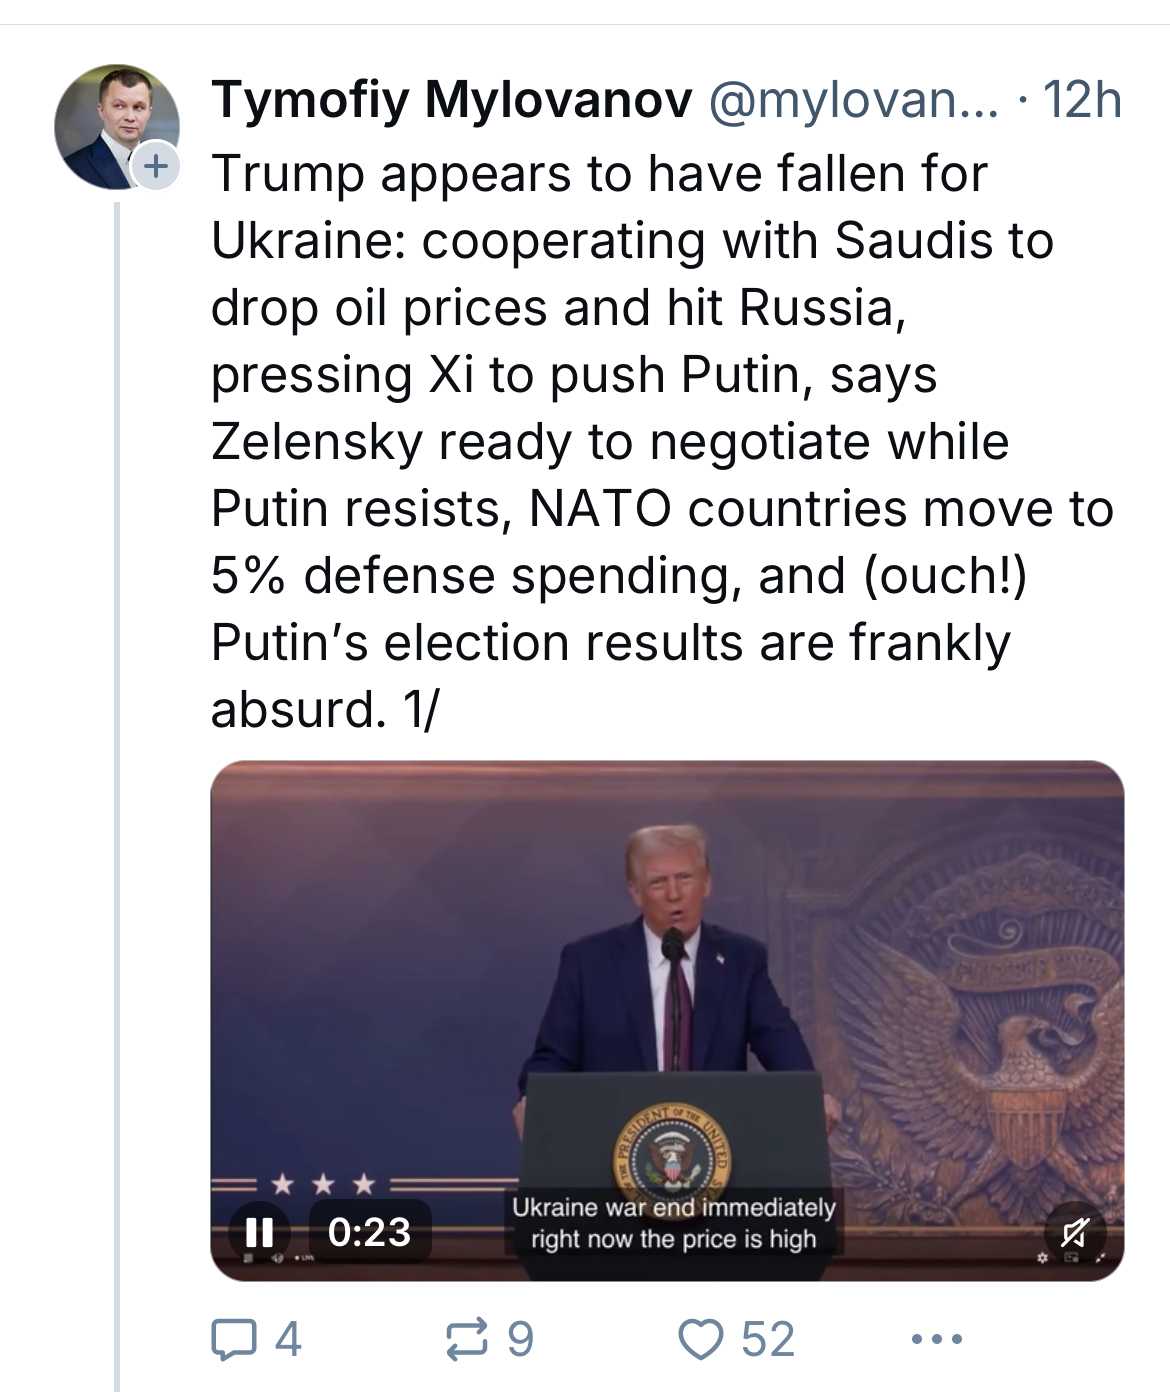Open Tymofiy Mylovanov's profile picture
The width and height of the screenshot is (1170, 1392).
116,127
